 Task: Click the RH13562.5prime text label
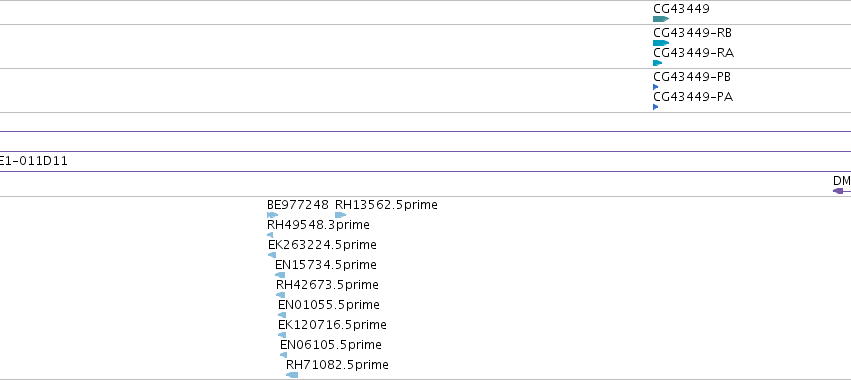pos(386,205)
